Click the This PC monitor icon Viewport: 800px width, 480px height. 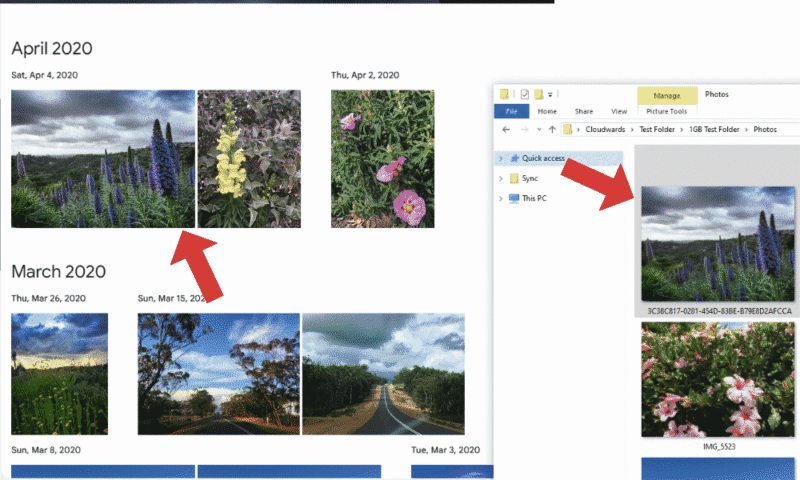[514, 198]
